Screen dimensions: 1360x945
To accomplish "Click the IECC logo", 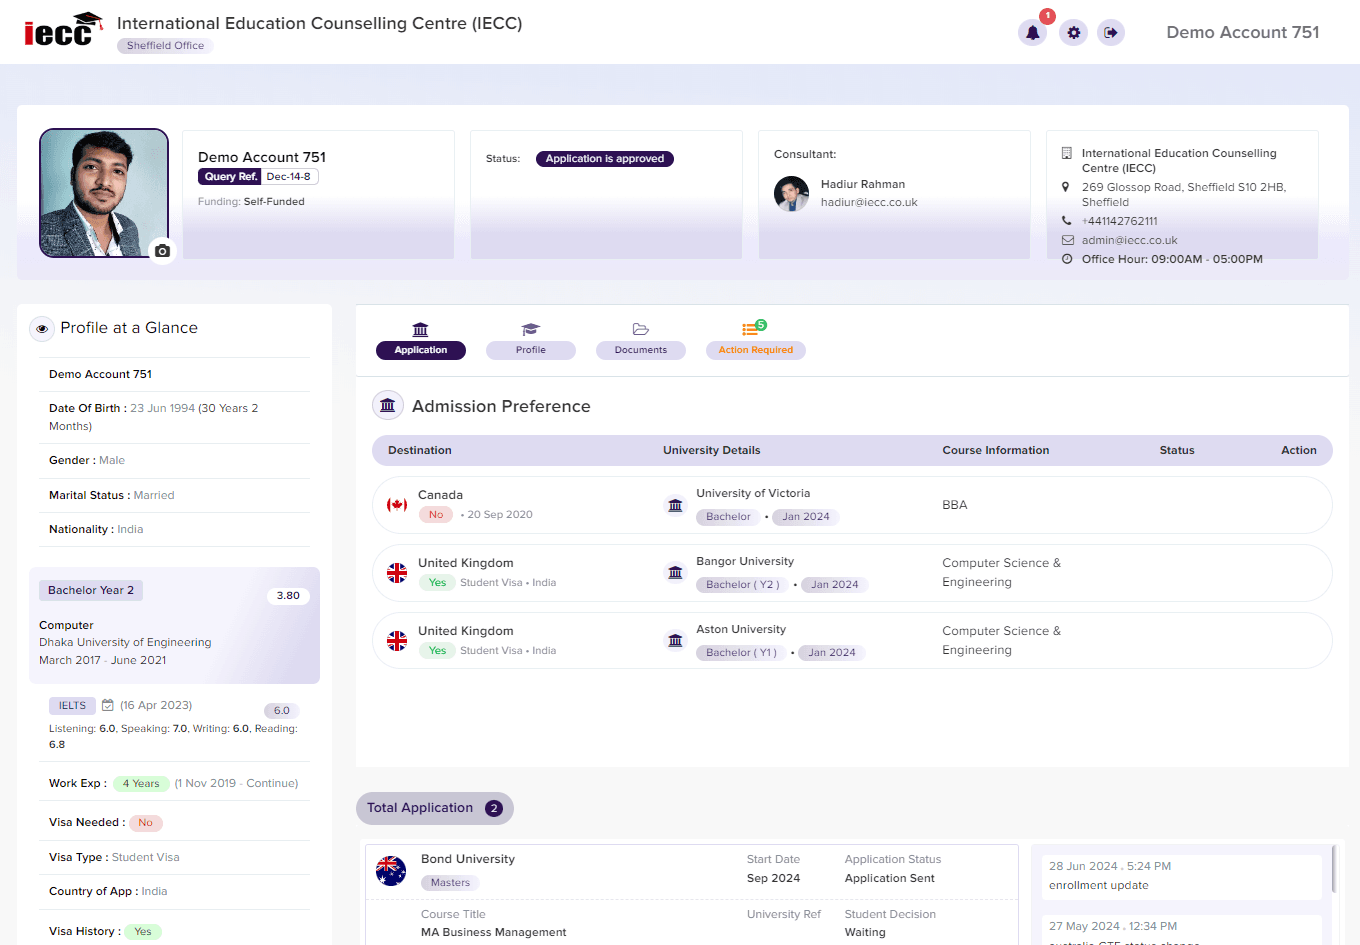I will [64, 30].
